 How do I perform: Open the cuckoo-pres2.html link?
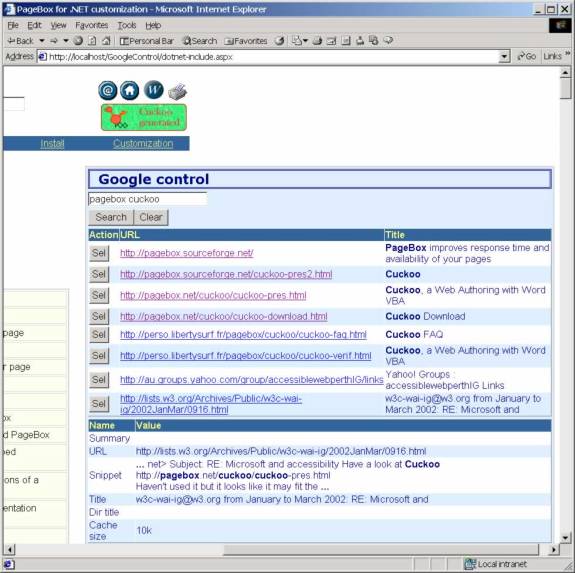226,274
